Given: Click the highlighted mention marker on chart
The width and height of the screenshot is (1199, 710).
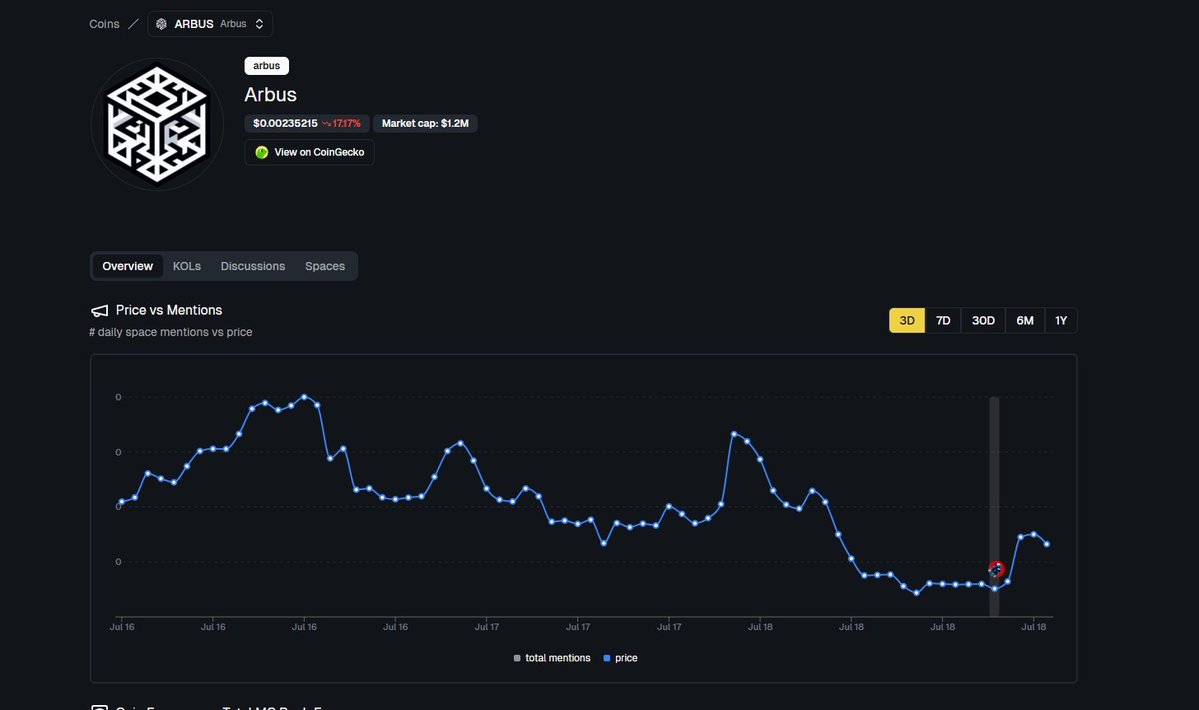Looking at the screenshot, I should tap(996, 569).
